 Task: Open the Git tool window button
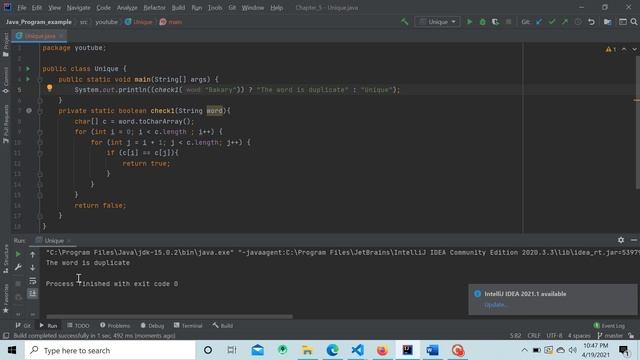tap(23, 325)
